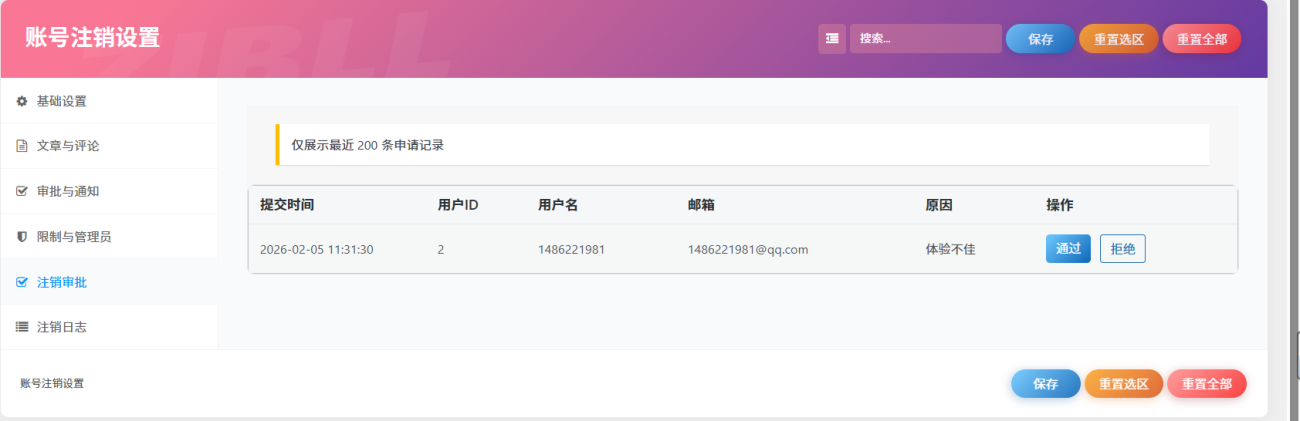Click the 提交时间 column header
This screenshot has width=1300, height=421.
[x=287, y=205]
